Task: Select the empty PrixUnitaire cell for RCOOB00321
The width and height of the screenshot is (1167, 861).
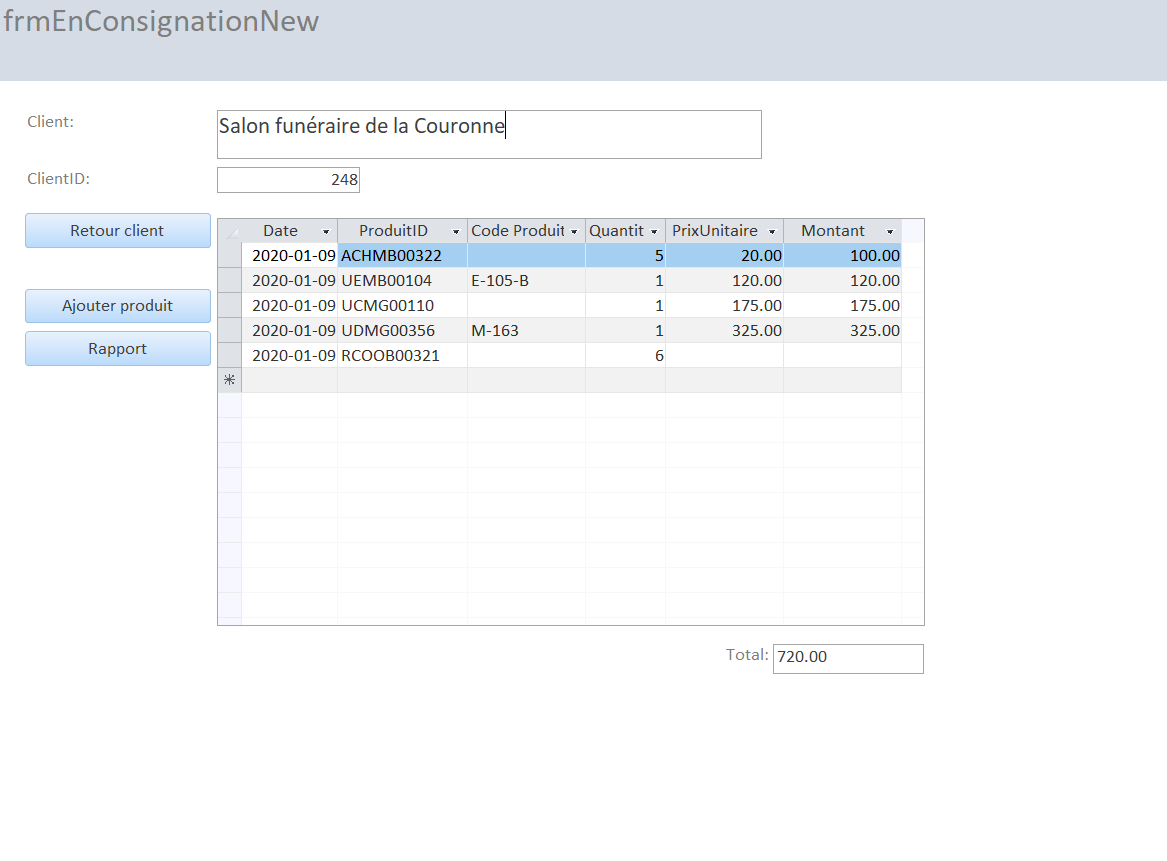Action: tap(724, 356)
